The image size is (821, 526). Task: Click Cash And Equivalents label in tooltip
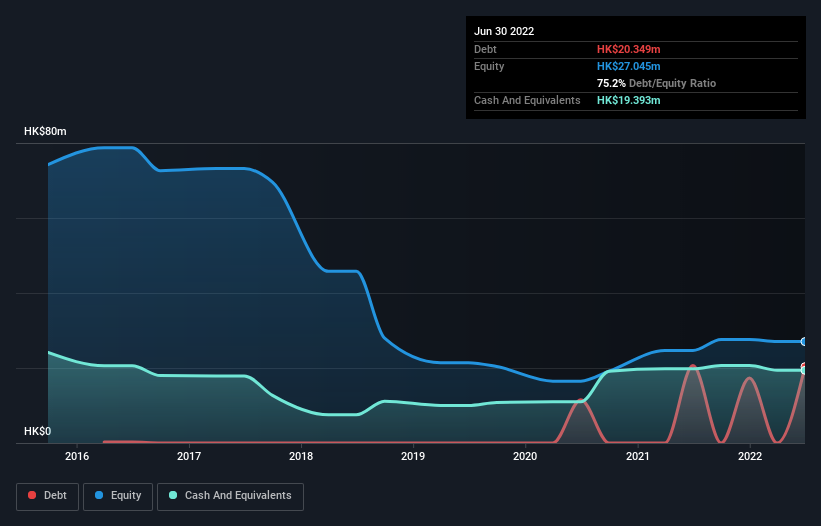coord(527,100)
